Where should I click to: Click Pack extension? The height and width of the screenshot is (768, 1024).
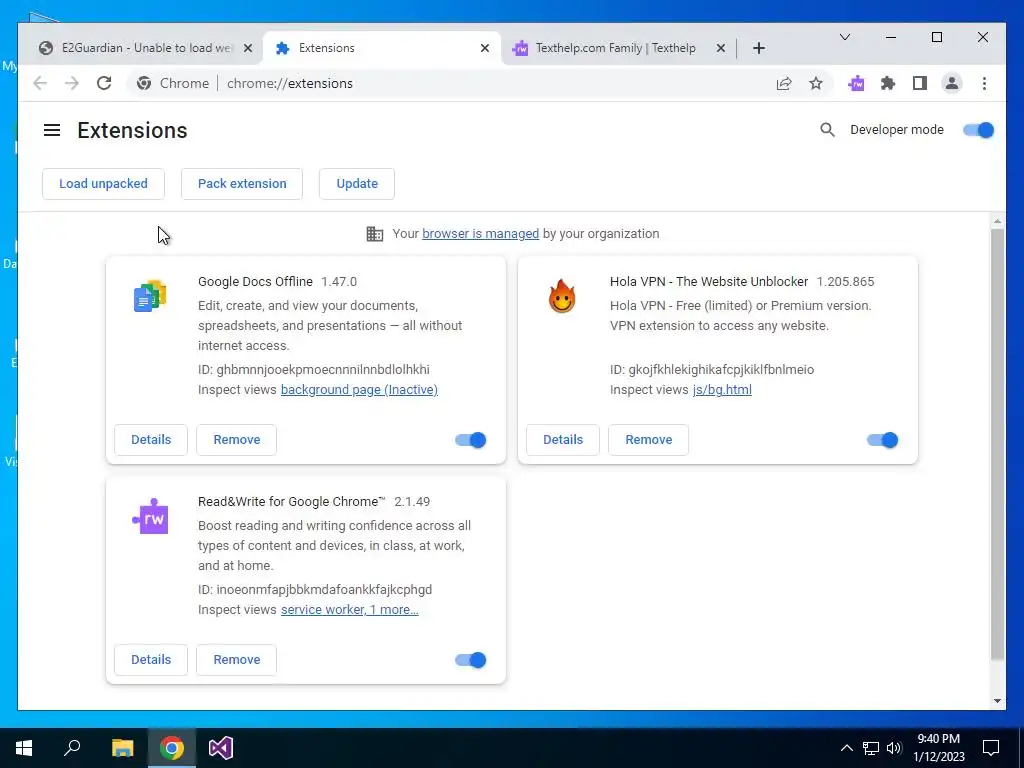242,184
